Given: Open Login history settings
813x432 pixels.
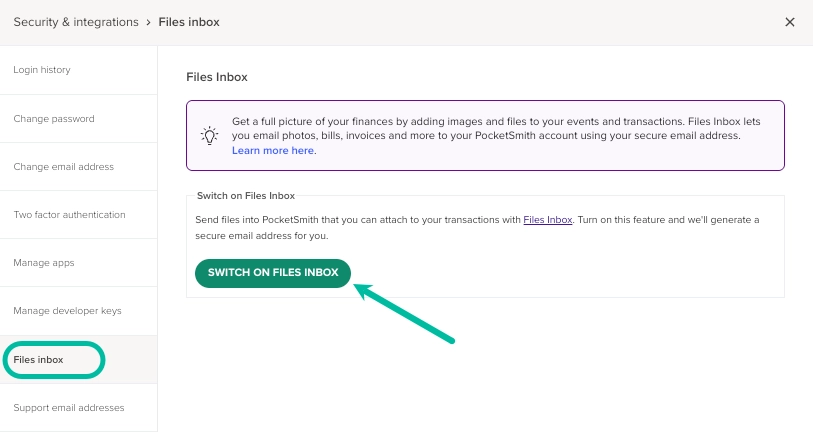Looking at the screenshot, I should (78, 69).
